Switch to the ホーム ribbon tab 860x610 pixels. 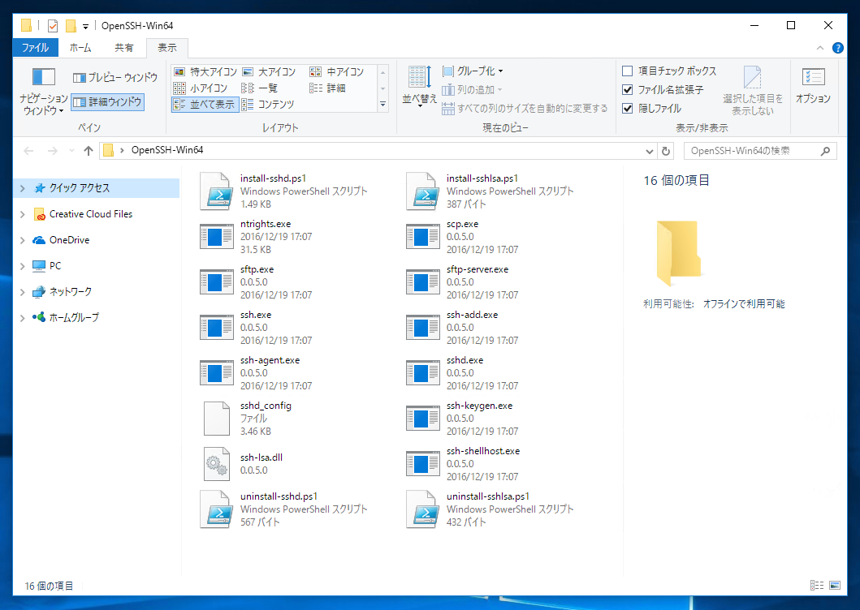(x=80, y=48)
